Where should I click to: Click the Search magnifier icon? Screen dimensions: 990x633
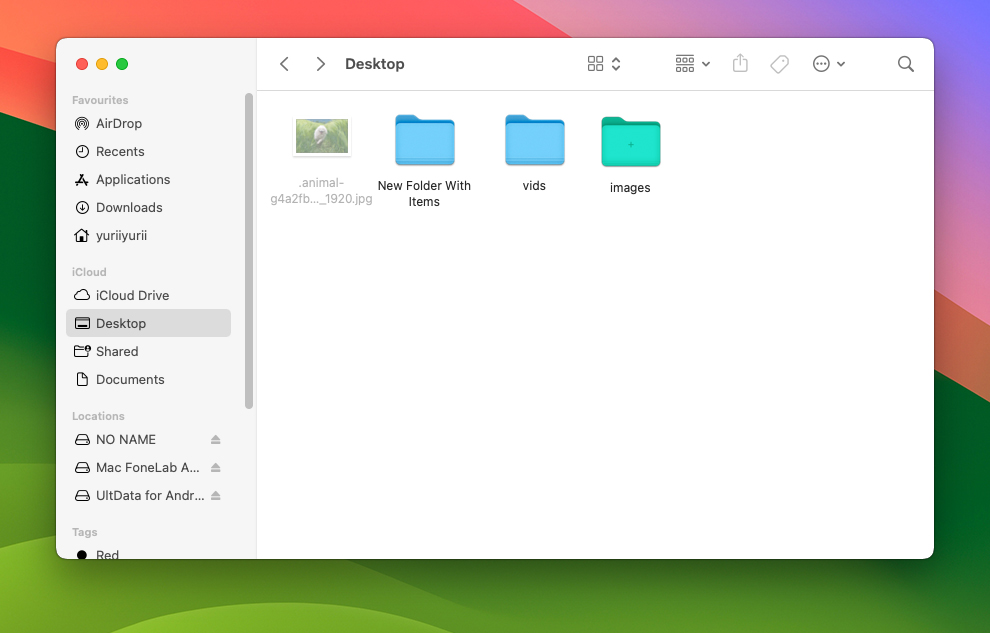click(906, 64)
